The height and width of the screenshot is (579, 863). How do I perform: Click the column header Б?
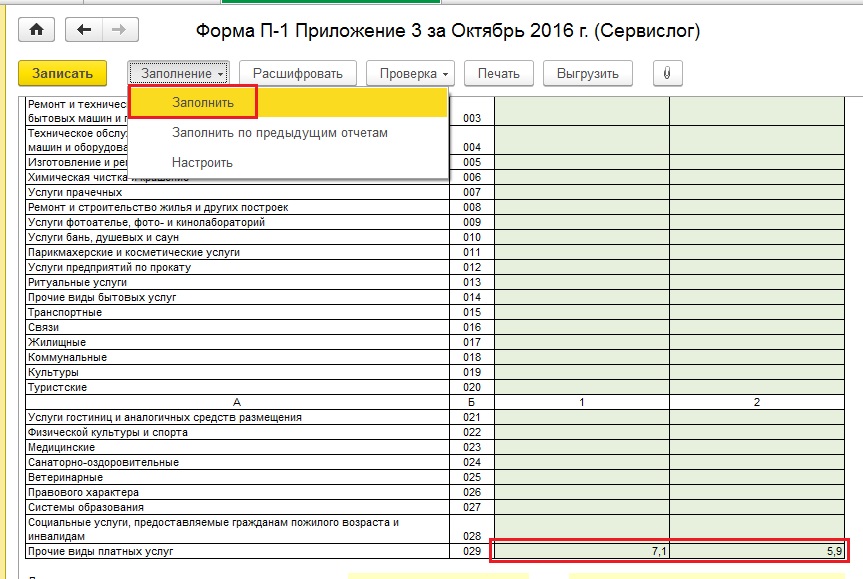(472, 402)
